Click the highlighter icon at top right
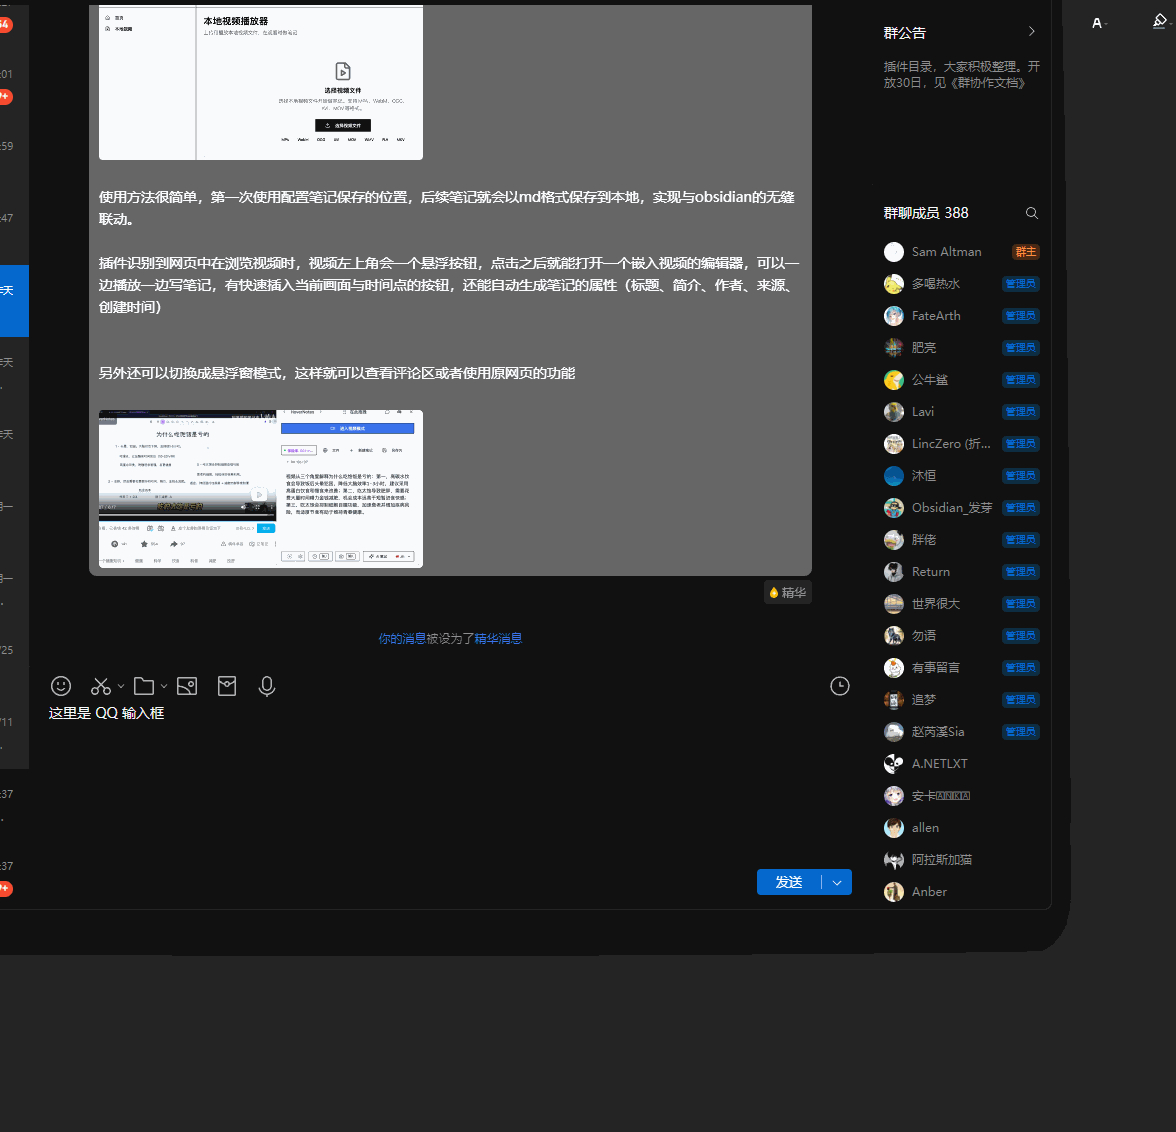 (1159, 22)
